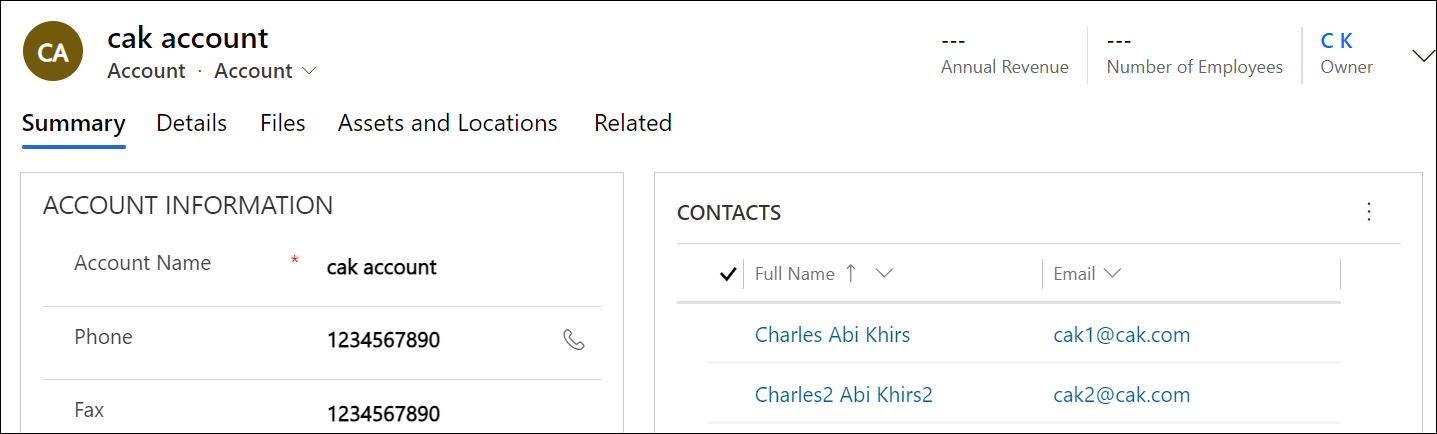Click the phone call icon
Viewport: 1437px width, 434px height.
[x=574, y=340]
